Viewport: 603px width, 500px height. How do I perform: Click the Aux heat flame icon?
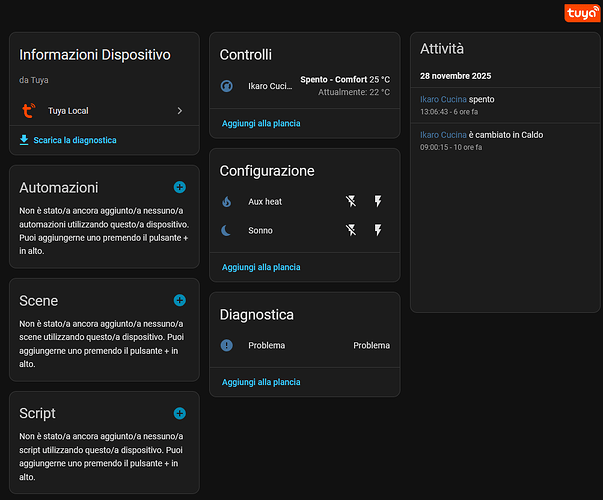[x=227, y=201]
